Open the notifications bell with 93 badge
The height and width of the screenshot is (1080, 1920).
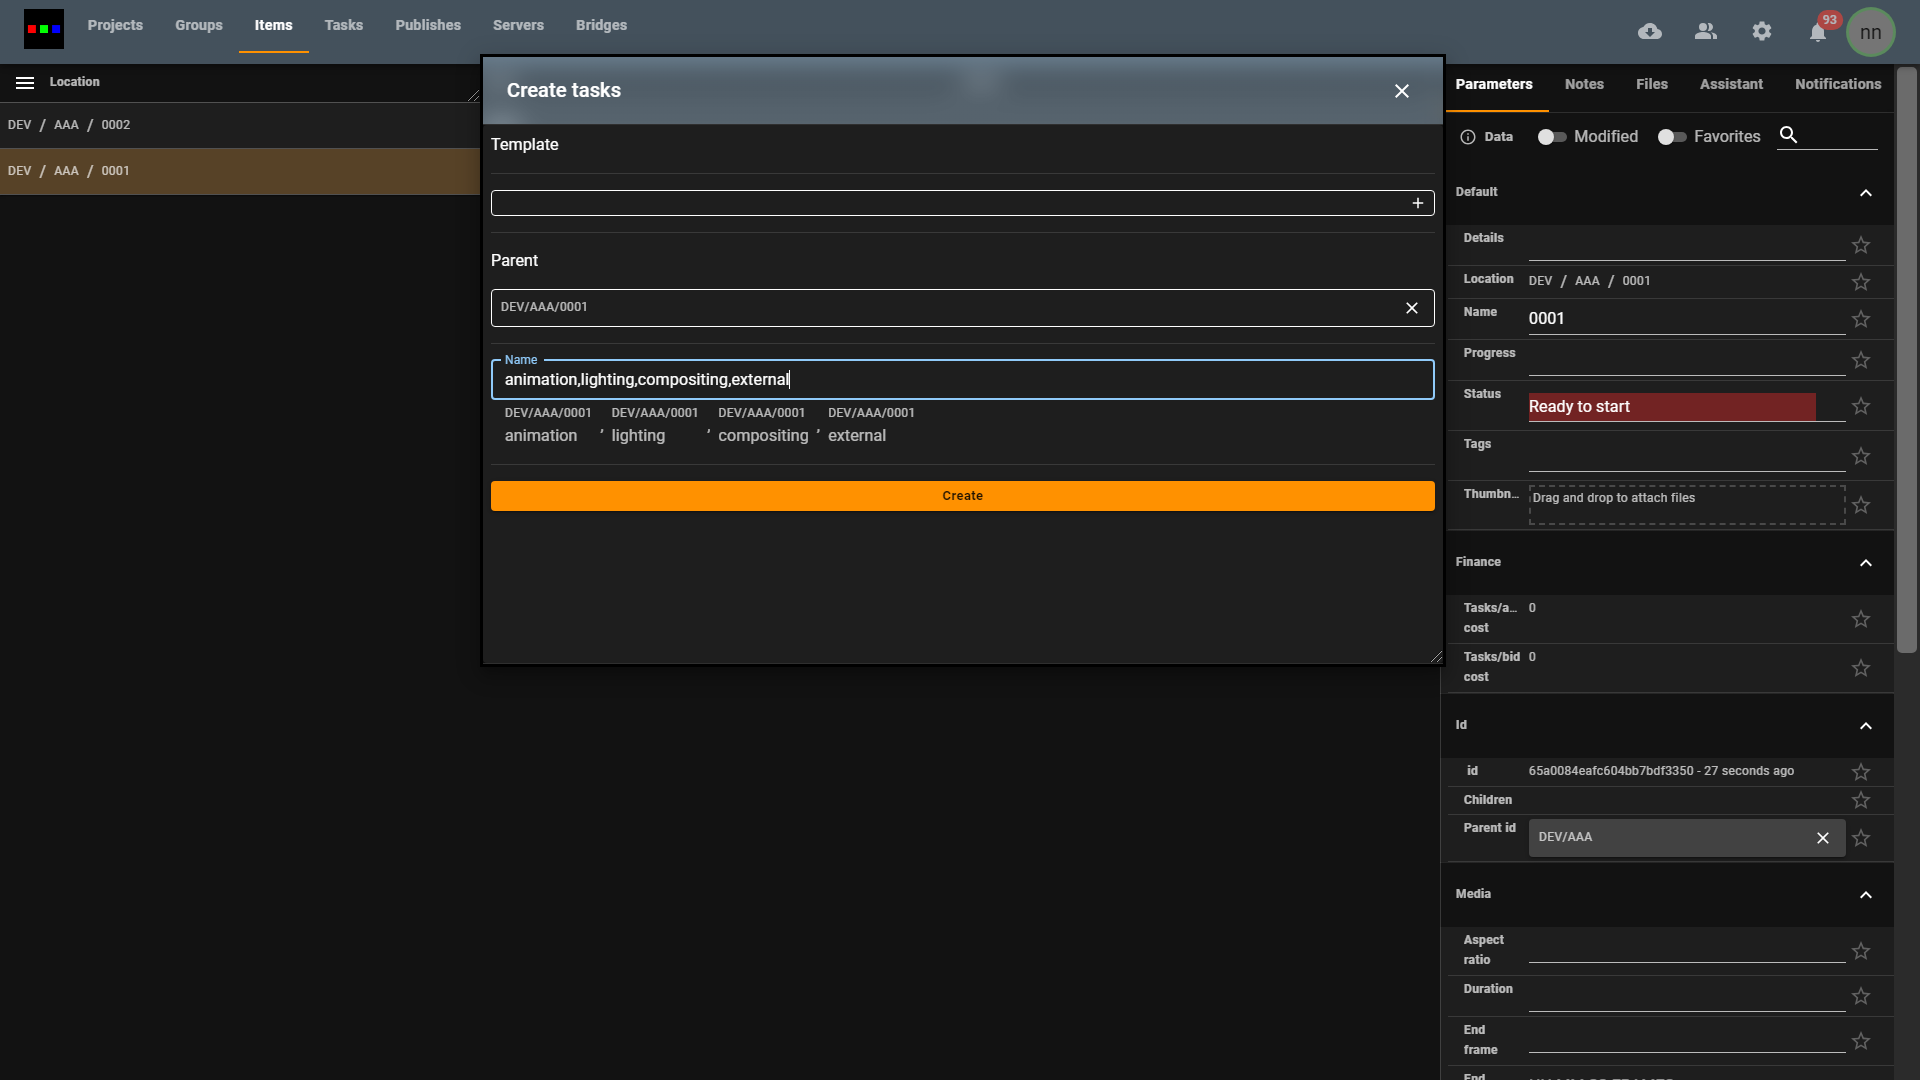click(x=1818, y=31)
